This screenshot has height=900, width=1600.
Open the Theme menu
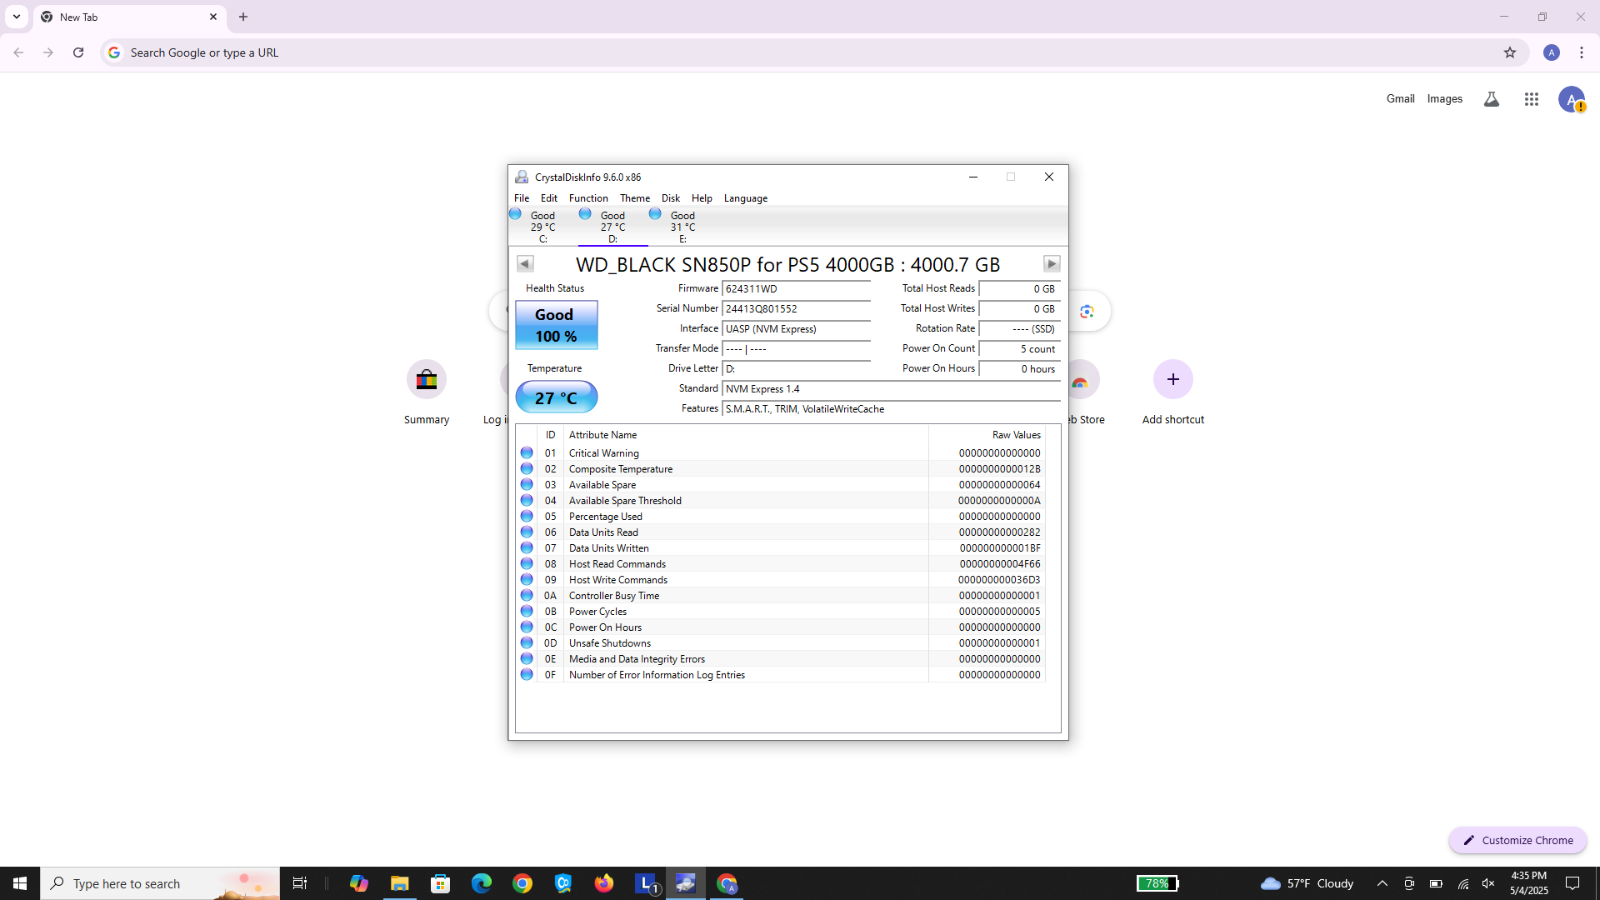point(635,198)
